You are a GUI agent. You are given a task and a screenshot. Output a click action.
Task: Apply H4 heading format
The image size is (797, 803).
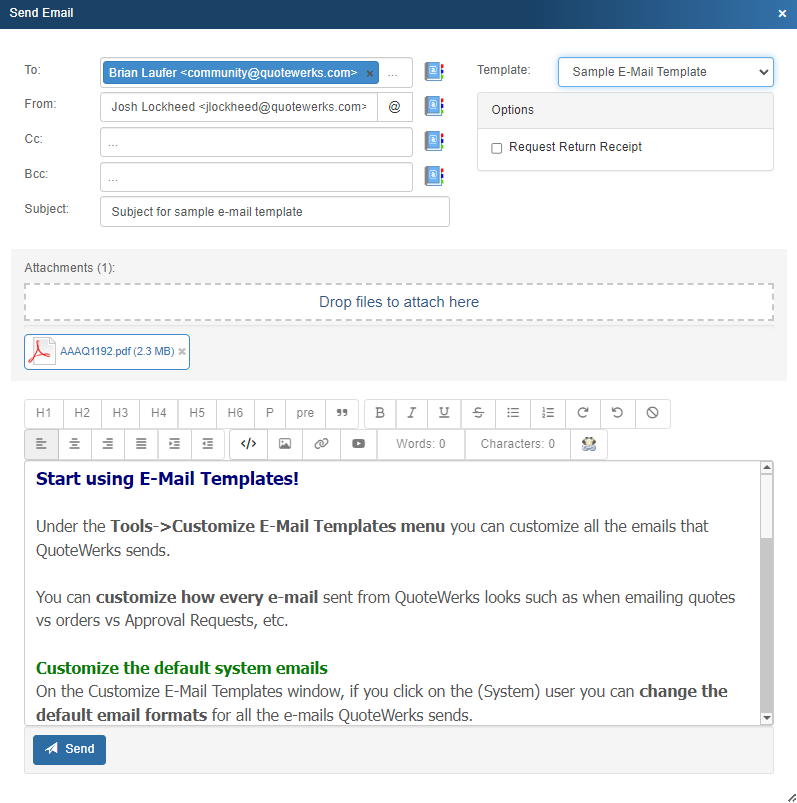(159, 413)
